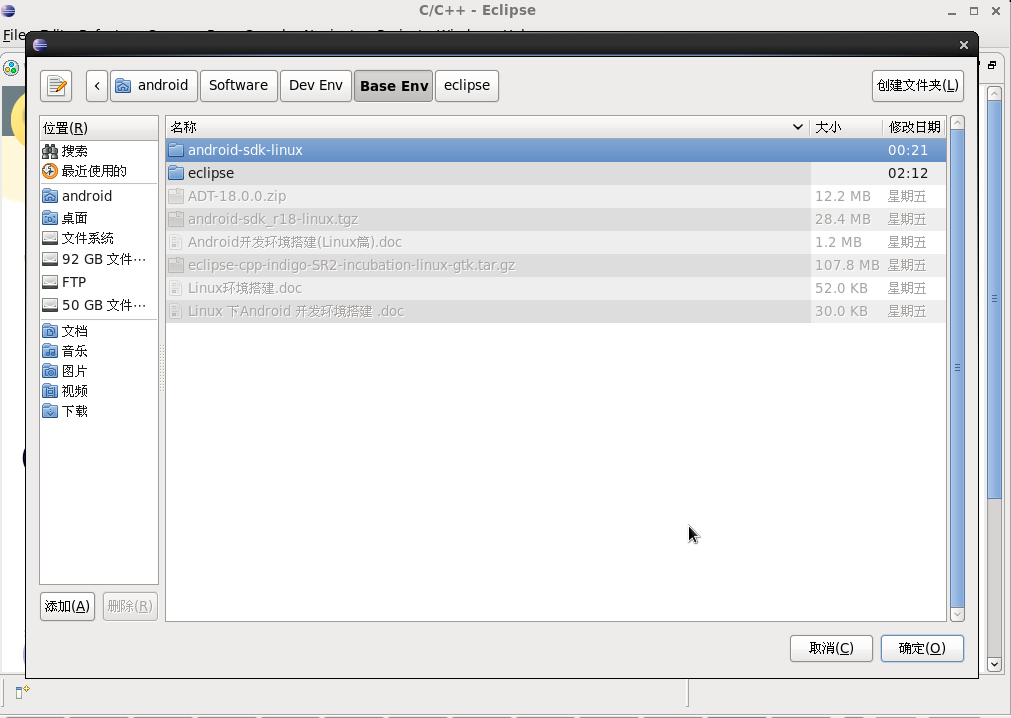Click the back chevron in path bar
The image size is (1011, 718).
click(96, 85)
